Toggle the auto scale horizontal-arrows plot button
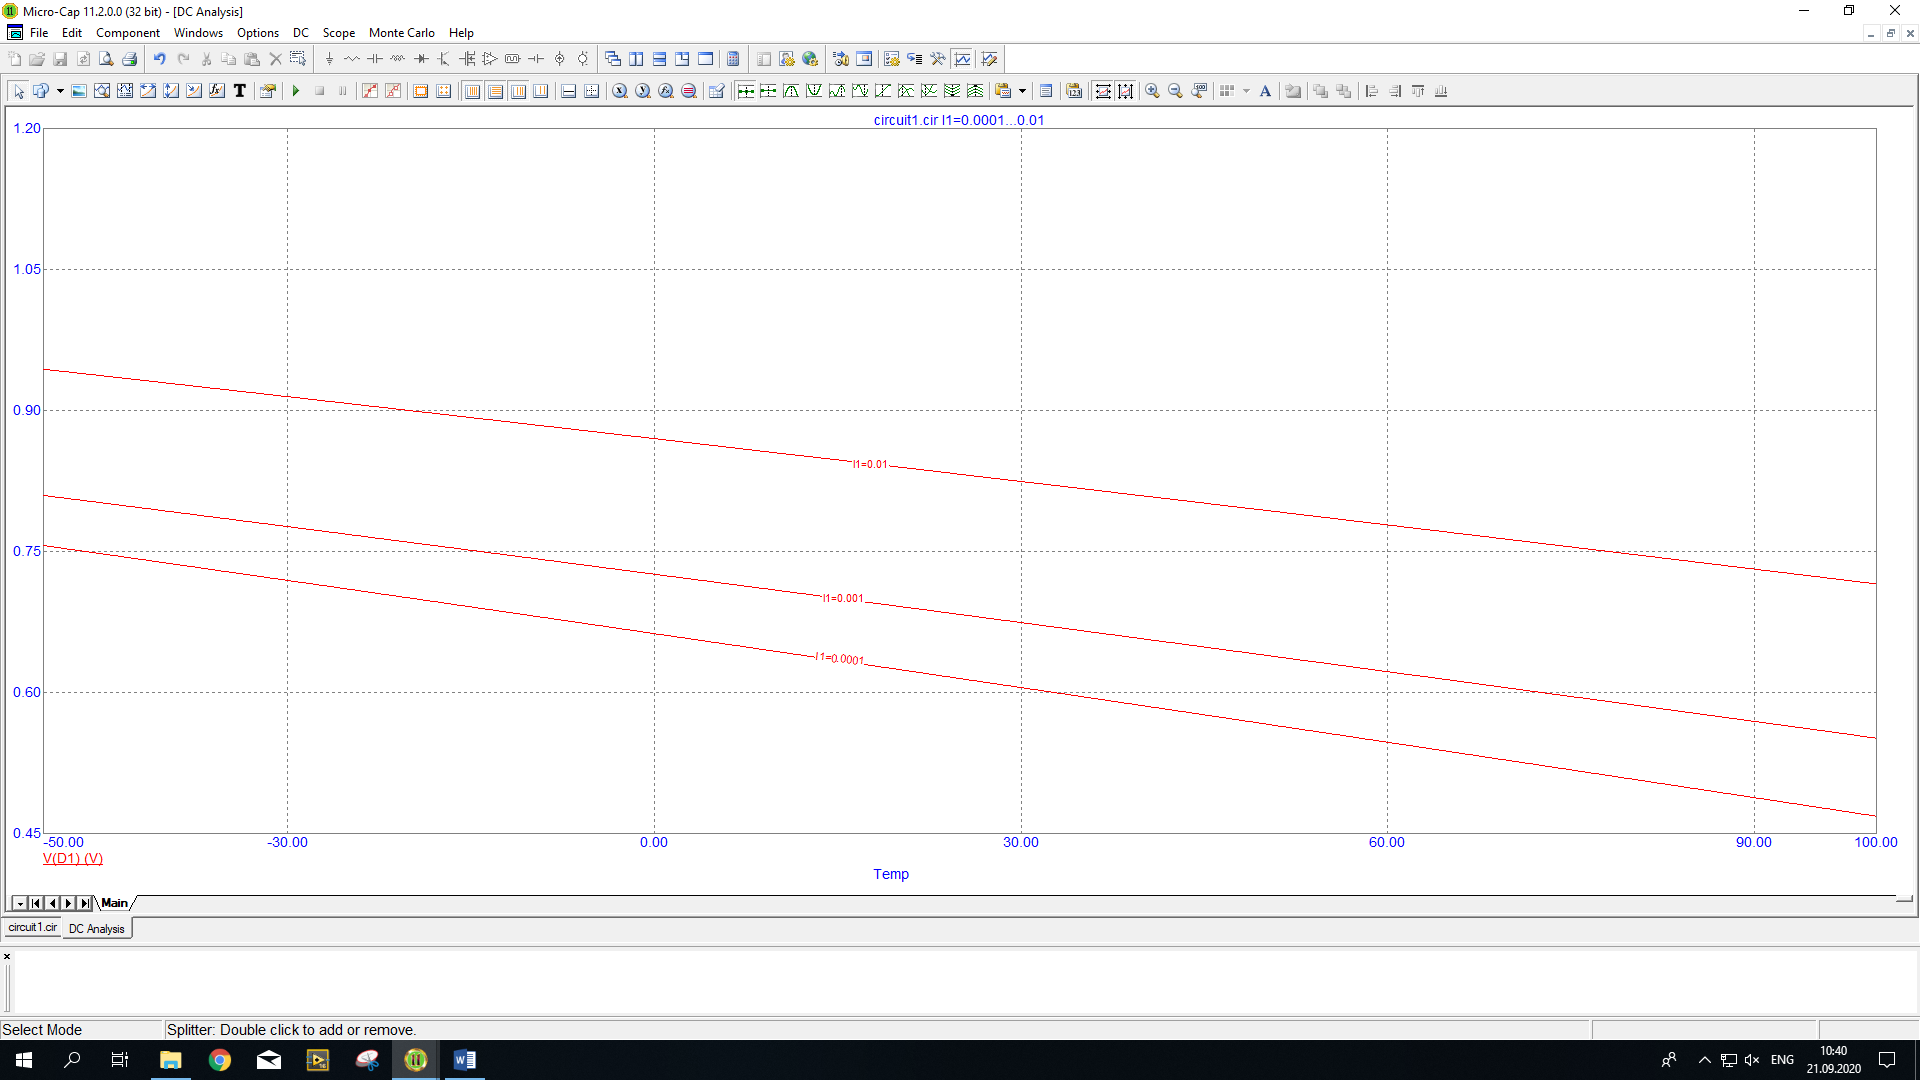The height and width of the screenshot is (1080, 1920). [x=1103, y=91]
